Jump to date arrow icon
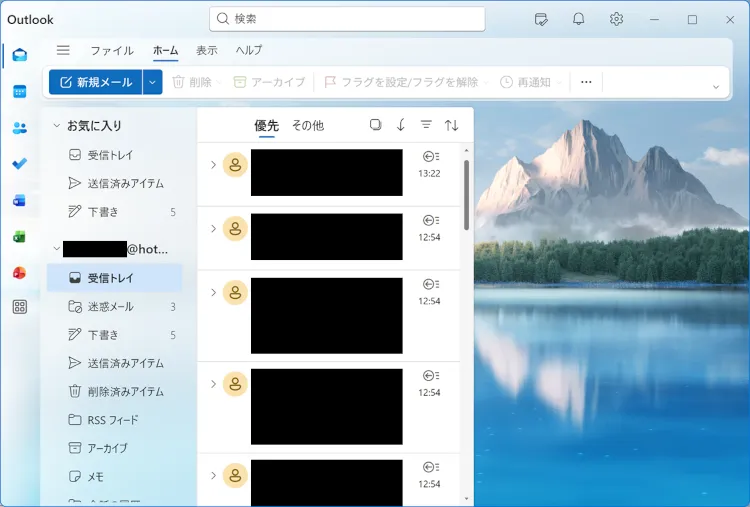 point(401,125)
